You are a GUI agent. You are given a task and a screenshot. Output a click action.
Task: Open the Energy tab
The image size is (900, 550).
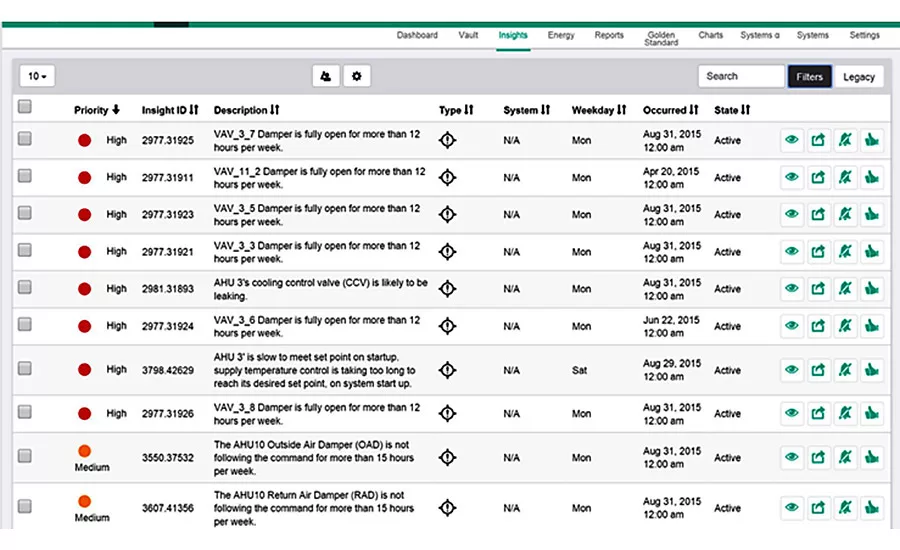(x=561, y=35)
